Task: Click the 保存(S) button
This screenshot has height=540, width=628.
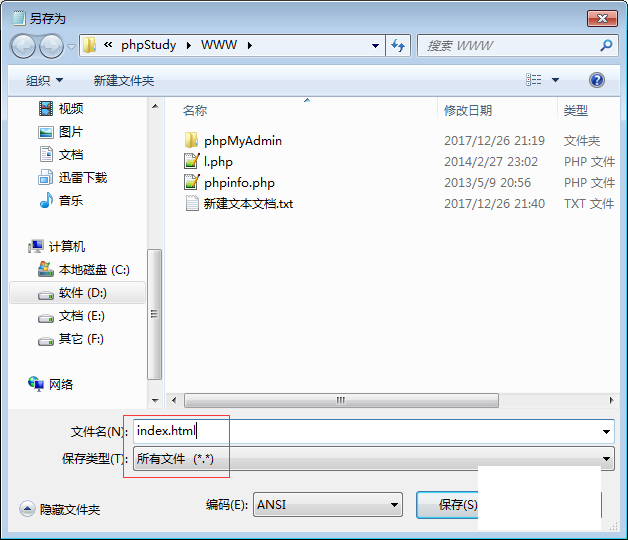Action: pyautogui.click(x=447, y=505)
